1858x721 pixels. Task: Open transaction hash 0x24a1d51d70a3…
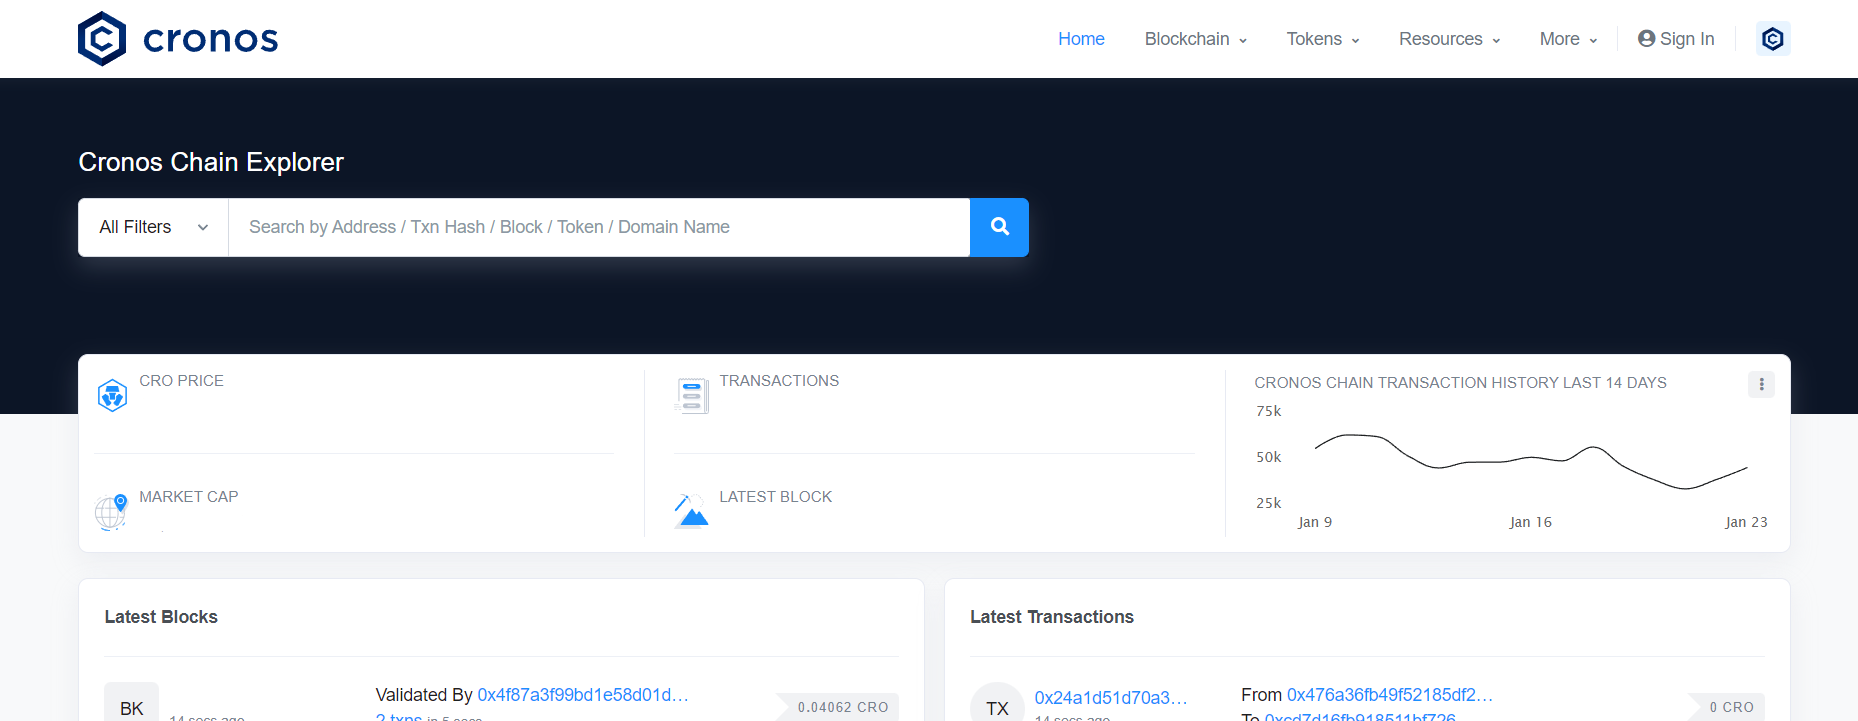pos(1111,698)
